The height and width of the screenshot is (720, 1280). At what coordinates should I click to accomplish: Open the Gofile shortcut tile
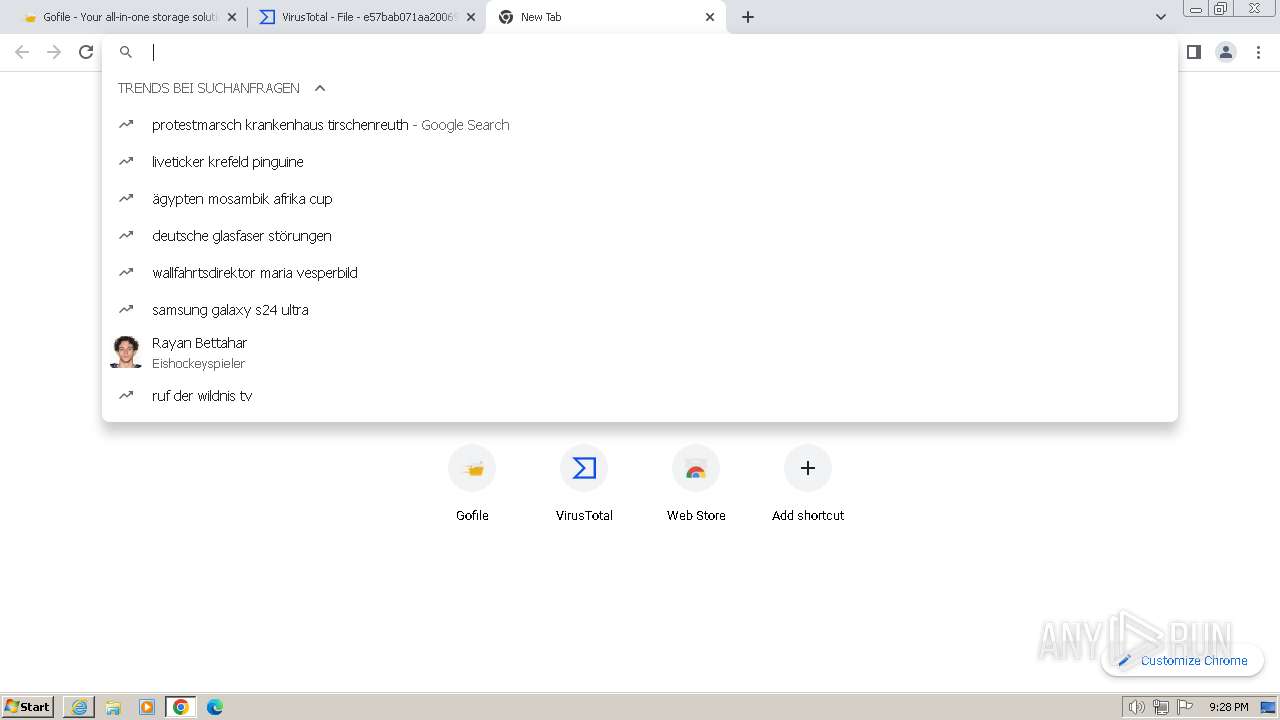click(x=472, y=484)
